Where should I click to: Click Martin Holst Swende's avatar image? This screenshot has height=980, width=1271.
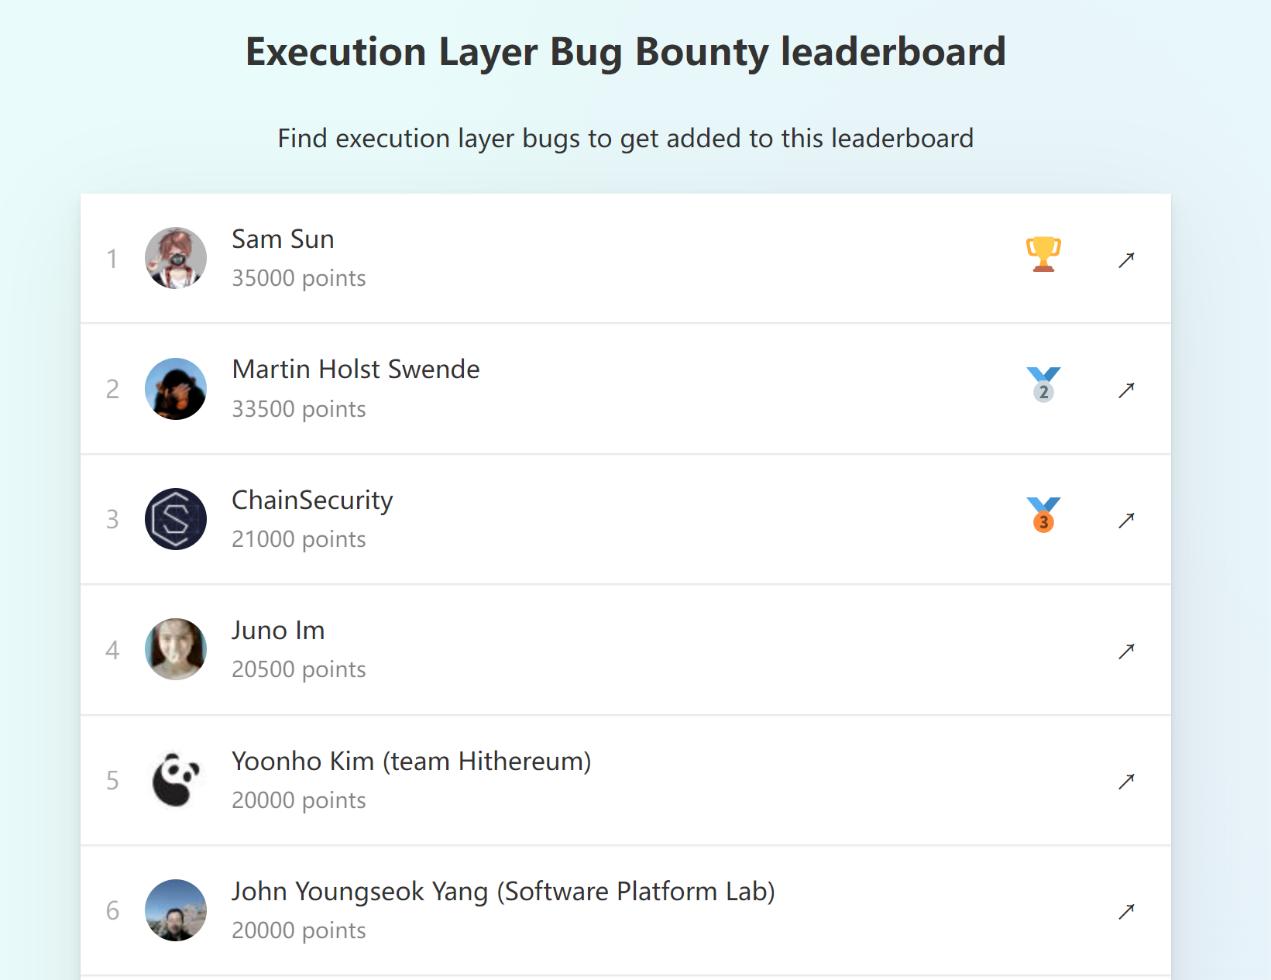176,389
